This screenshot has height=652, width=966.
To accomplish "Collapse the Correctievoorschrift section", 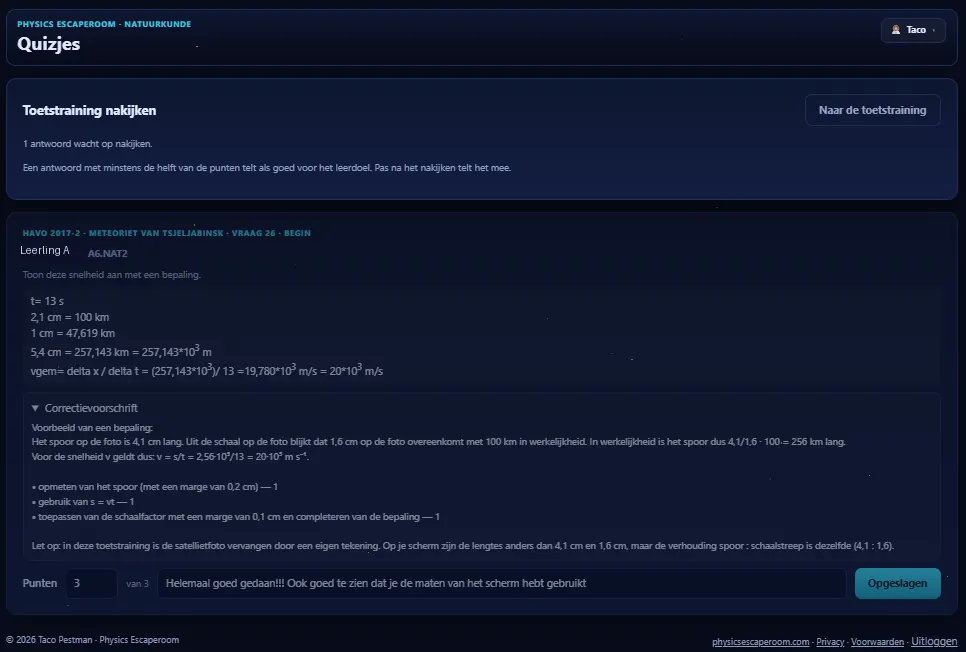I will 85,408.
